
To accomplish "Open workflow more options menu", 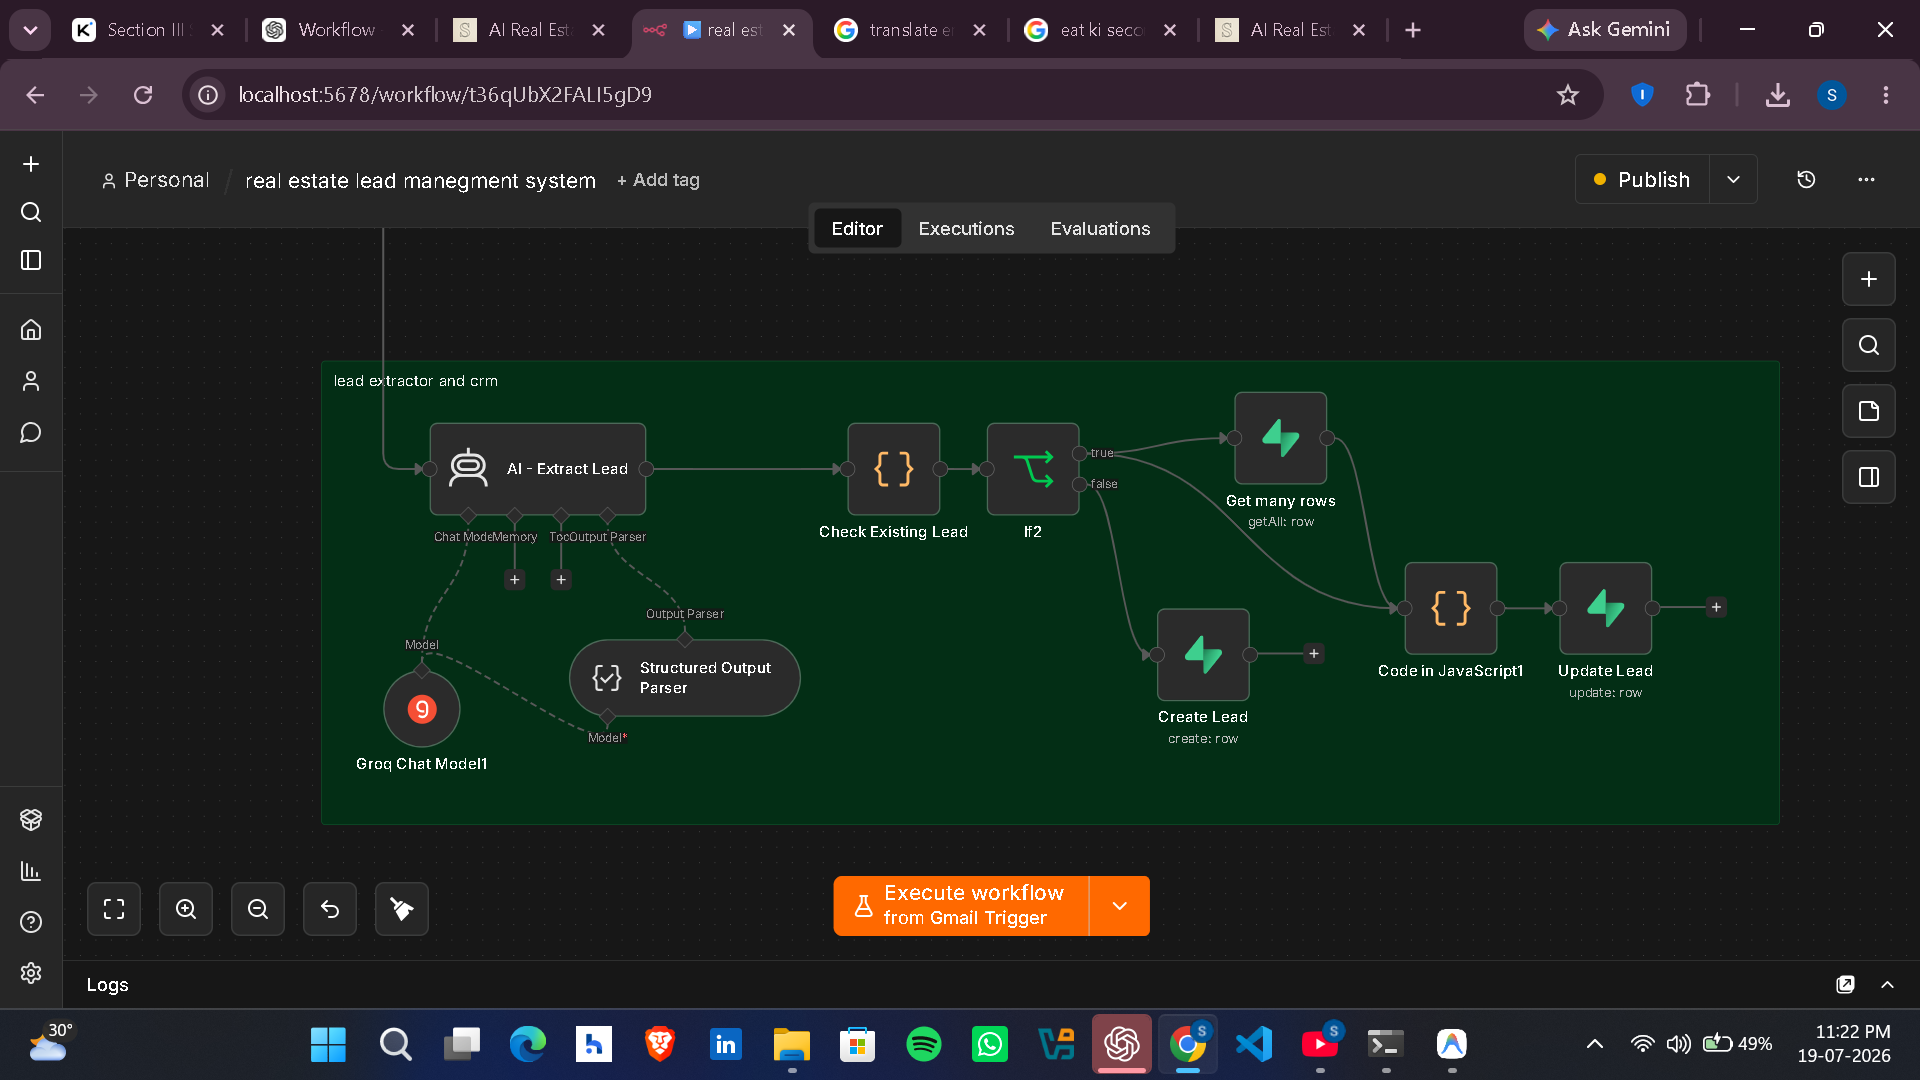I will tap(1866, 180).
